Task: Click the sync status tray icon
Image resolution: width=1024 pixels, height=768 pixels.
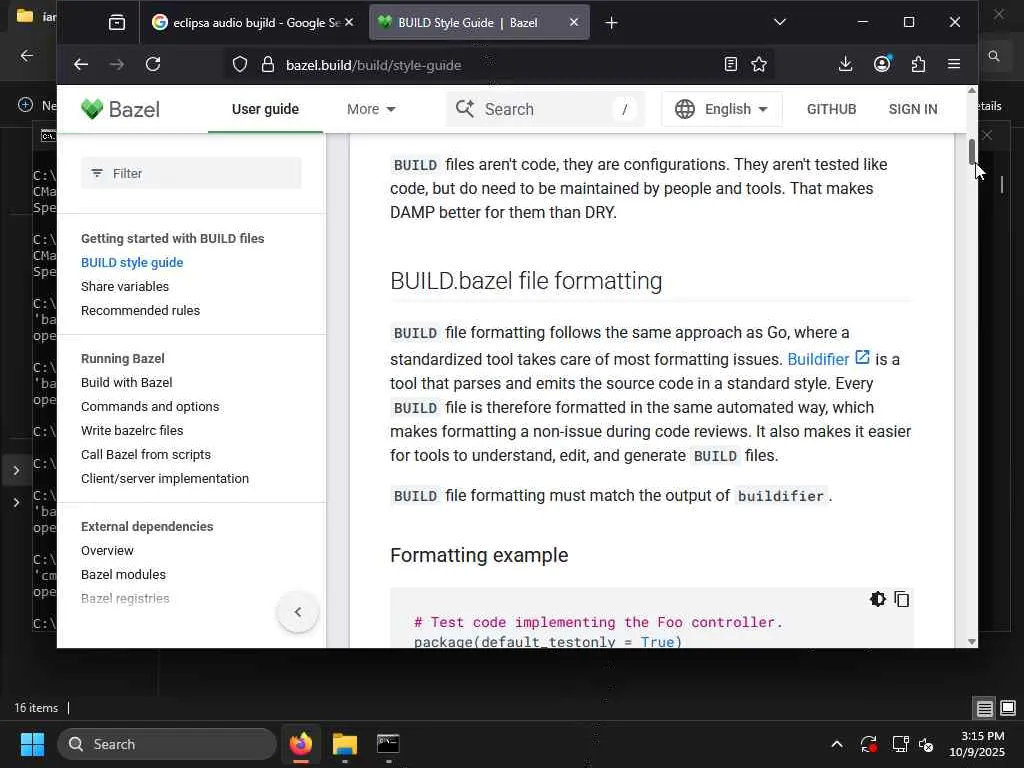Action: 869,744
